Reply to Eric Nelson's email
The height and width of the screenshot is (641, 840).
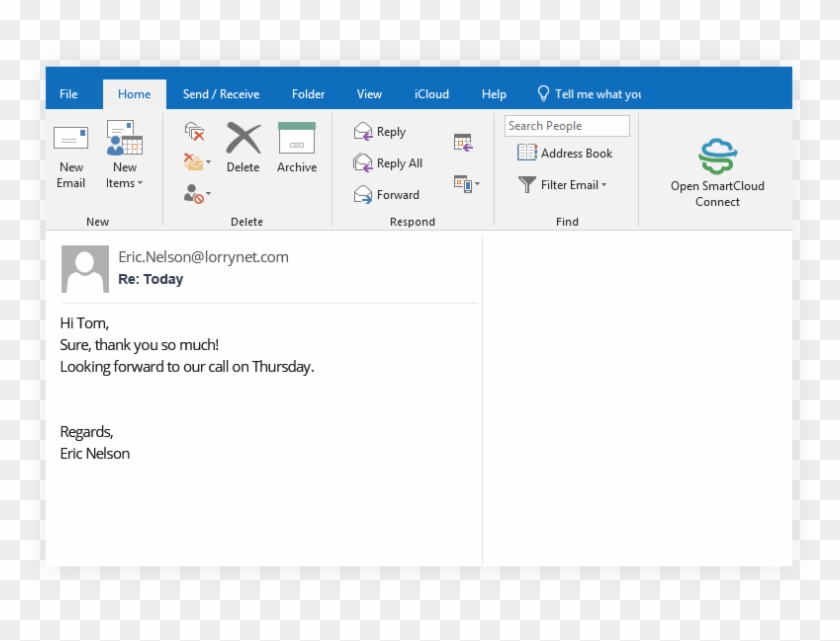pos(381,131)
